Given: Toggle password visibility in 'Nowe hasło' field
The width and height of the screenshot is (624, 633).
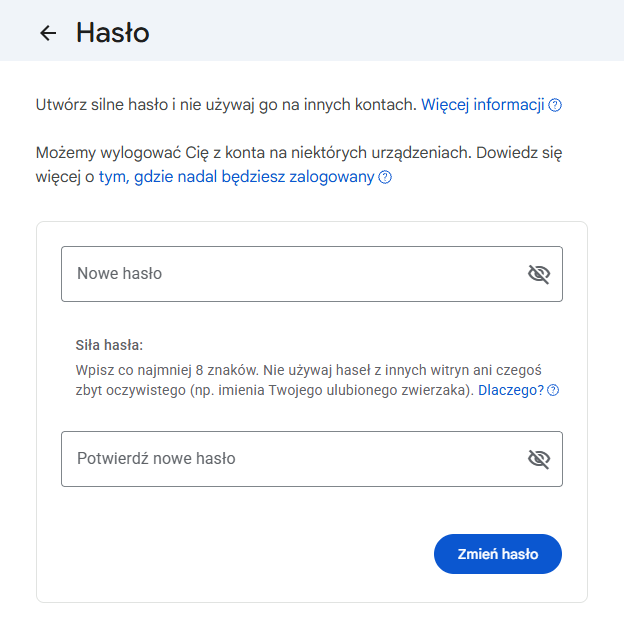Looking at the screenshot, I should point(539,274).
